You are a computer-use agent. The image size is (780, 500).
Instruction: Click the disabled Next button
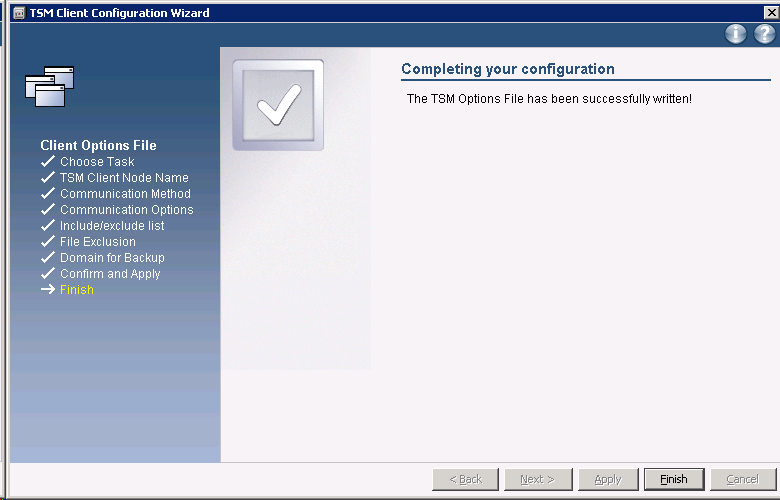pyautogui.click(x=538, y=479)
